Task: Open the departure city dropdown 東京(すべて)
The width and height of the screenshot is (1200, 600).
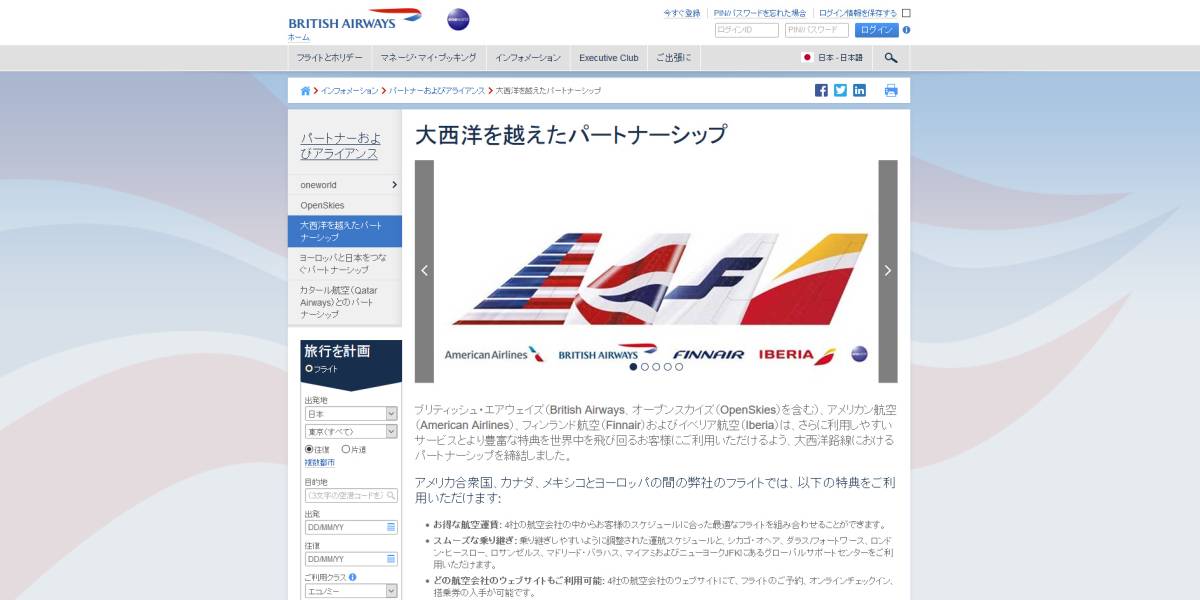Action: (x=351, y=431)
